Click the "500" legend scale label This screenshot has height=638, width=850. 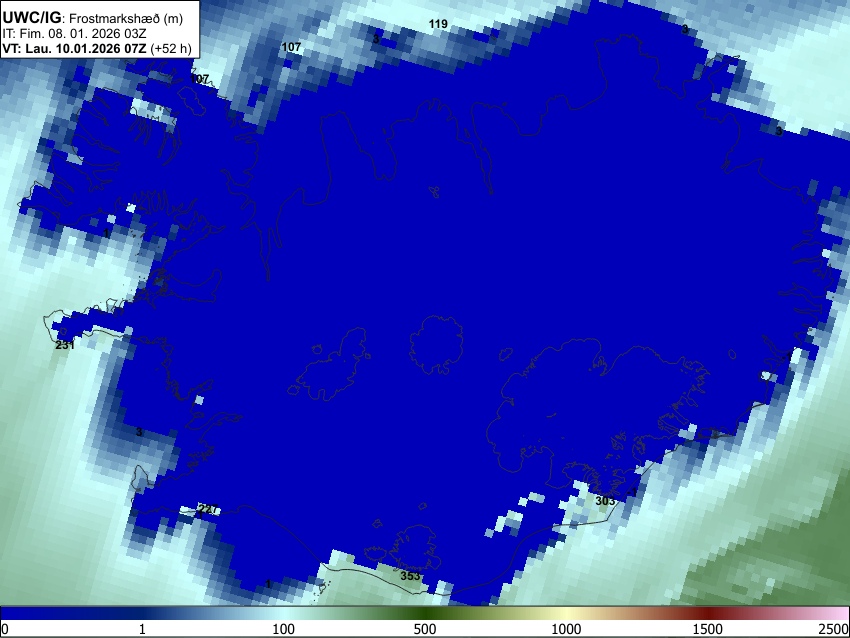pos(424,629)
